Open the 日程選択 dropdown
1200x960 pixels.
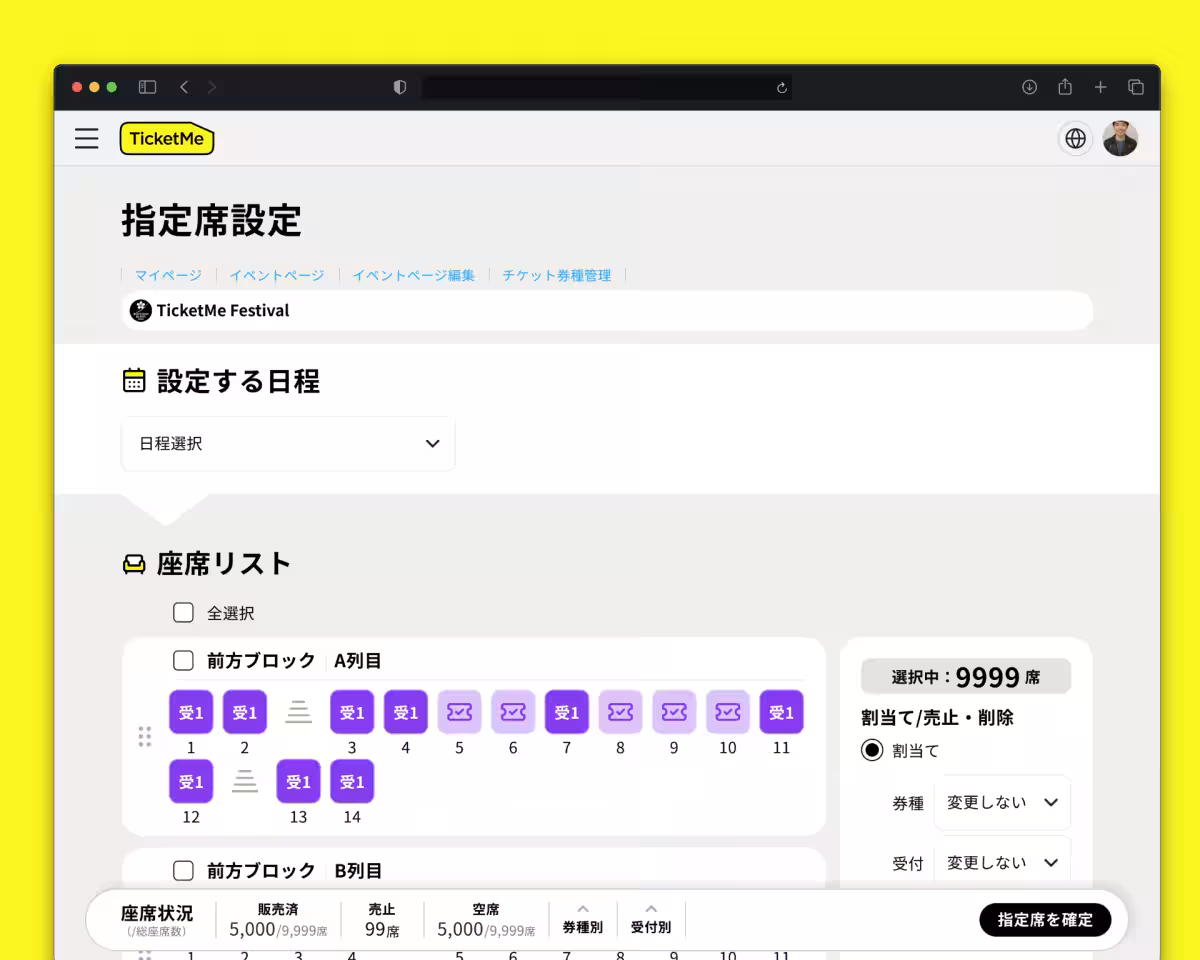coord(288,443)
